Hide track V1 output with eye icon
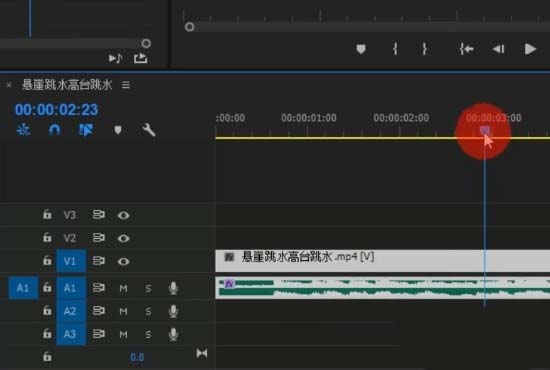Viewport: 550px width, 370px height. pos(123,261)
